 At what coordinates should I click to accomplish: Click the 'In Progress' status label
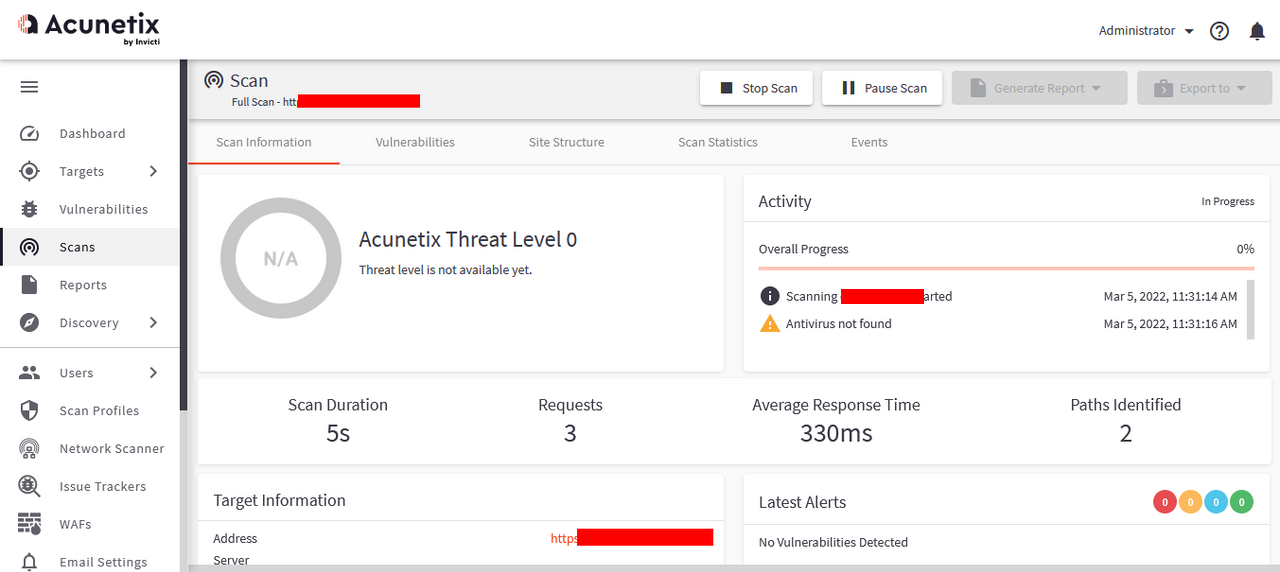(x=1228, y=201)
